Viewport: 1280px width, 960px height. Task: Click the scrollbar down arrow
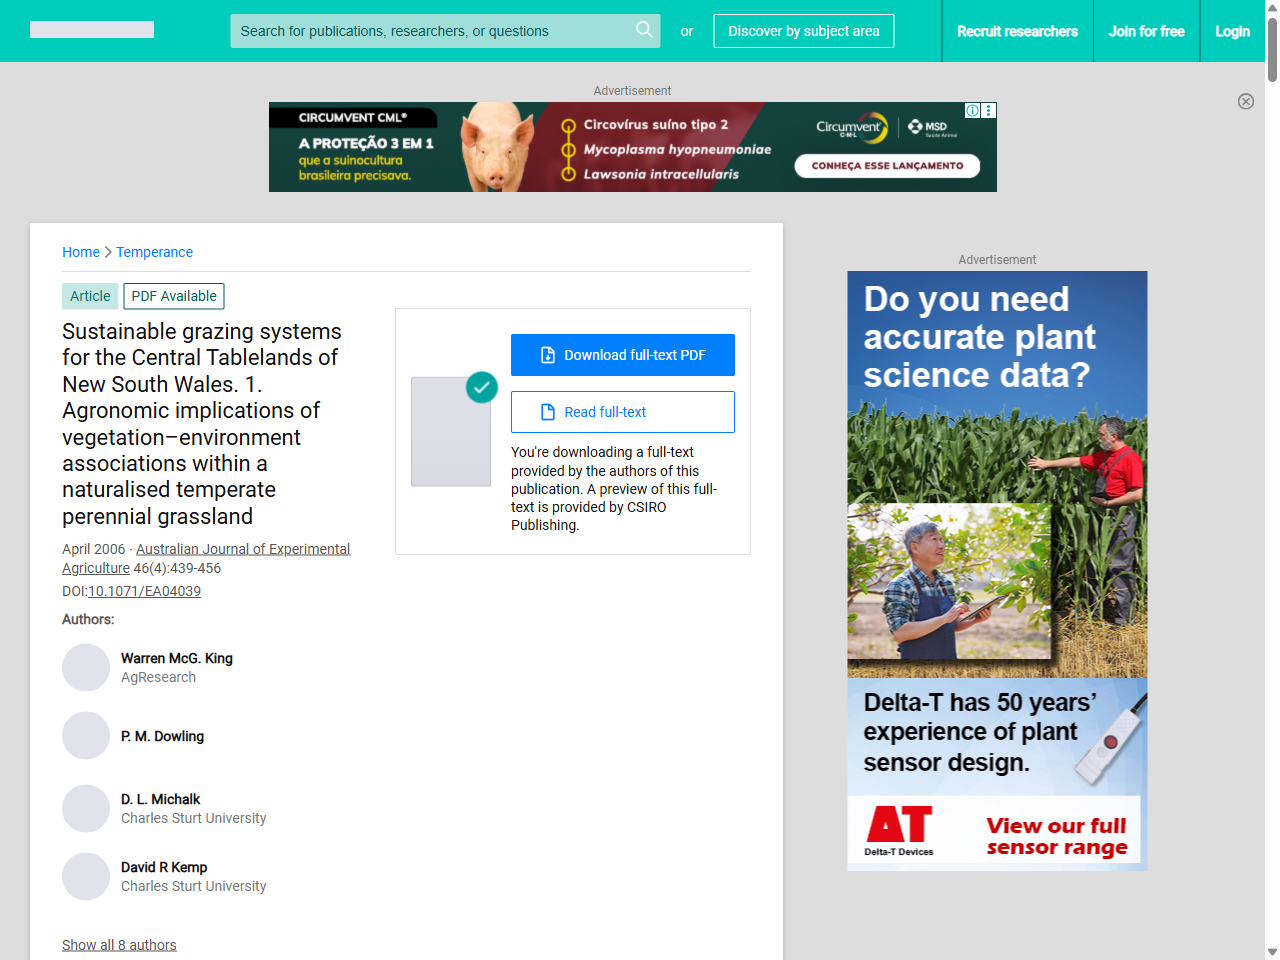[1272, 952]
